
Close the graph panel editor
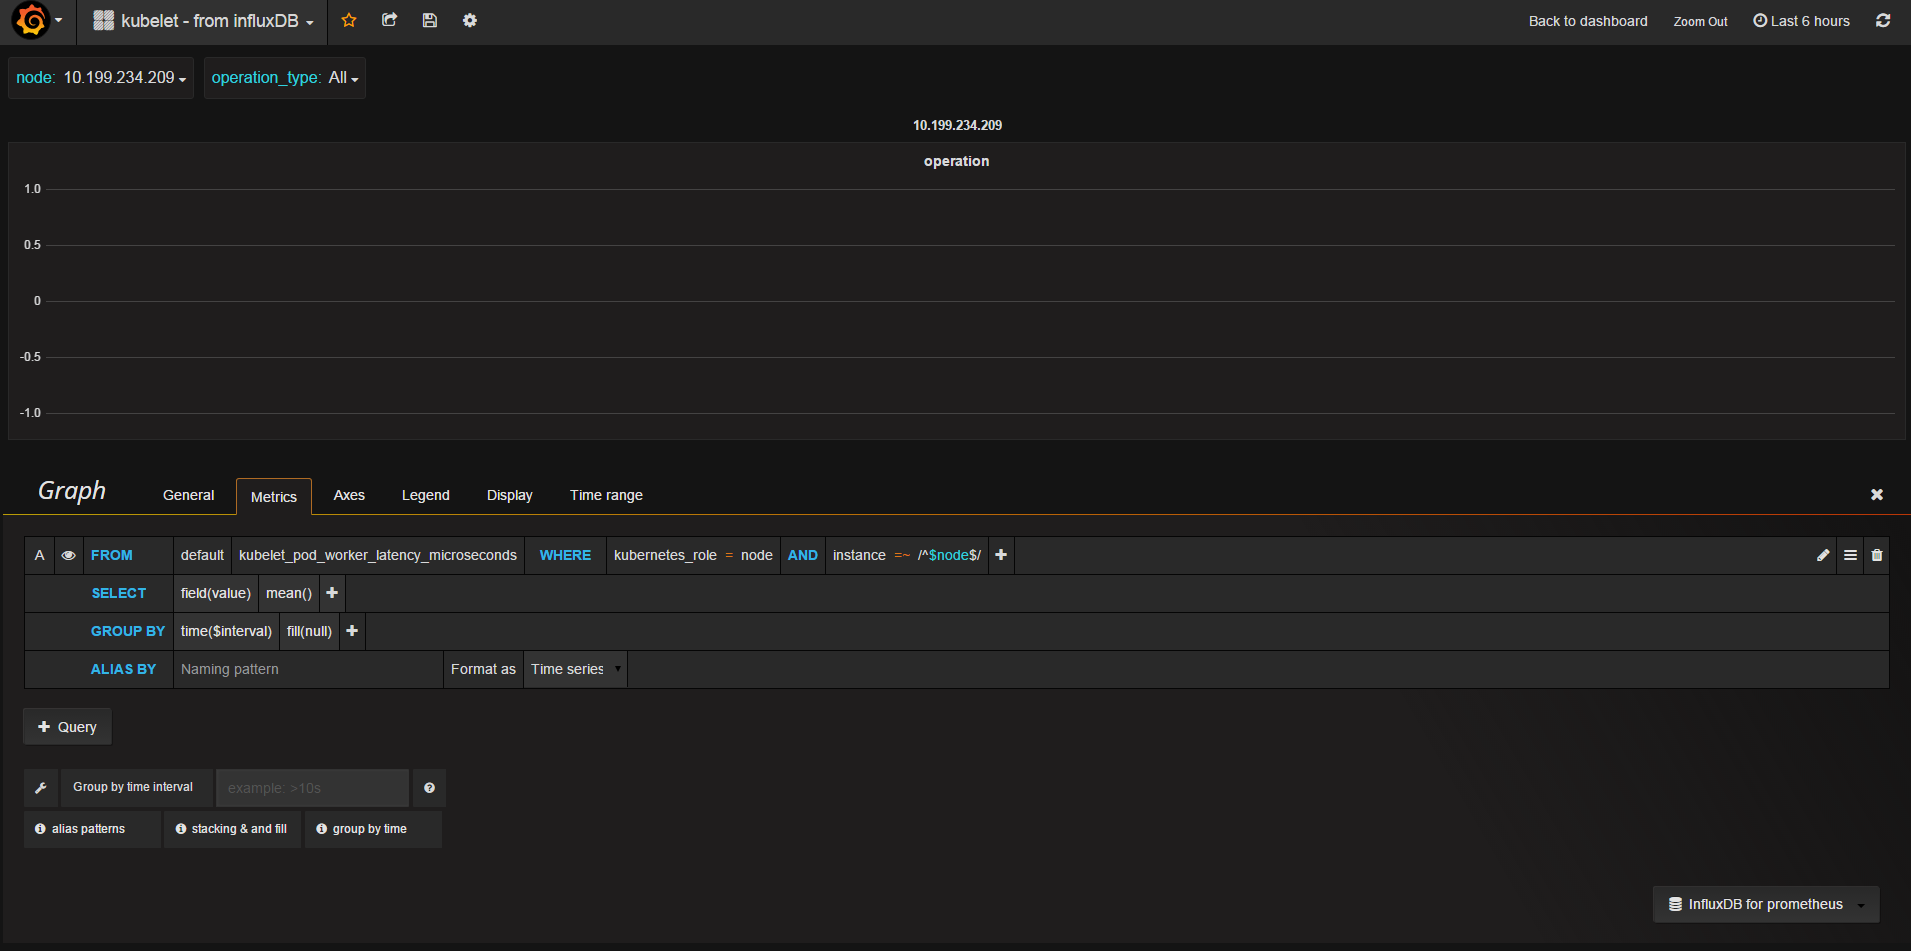[1877, 495]
